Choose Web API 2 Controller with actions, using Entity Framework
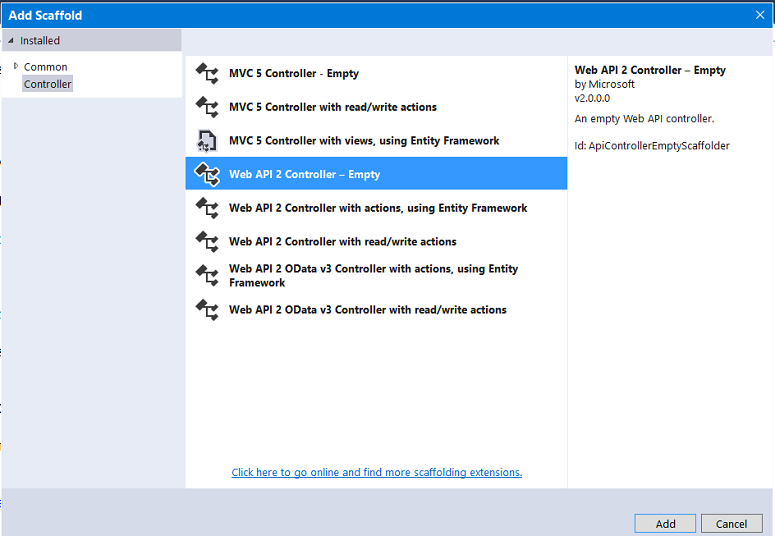Viewport: 775px width, 536px height. tap(376, 208)
